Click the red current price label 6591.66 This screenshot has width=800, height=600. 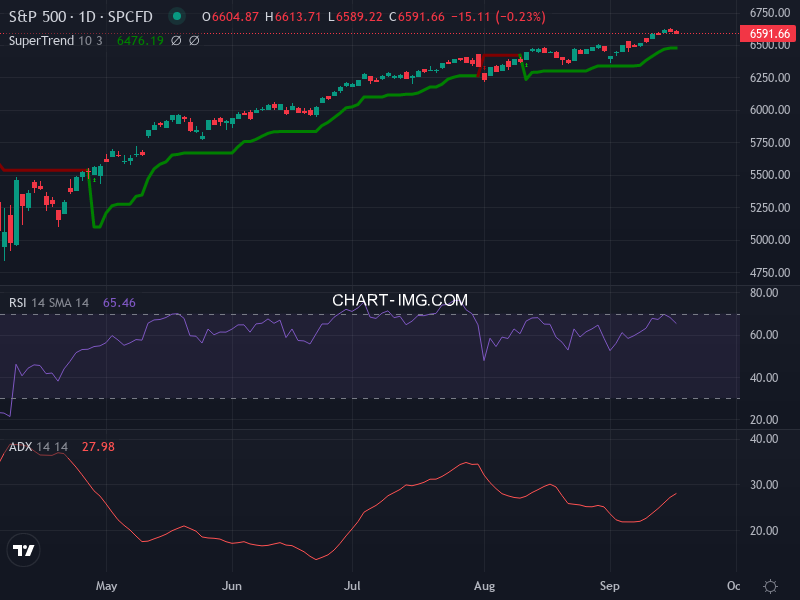pyautogui.click(x=767, y=34)
